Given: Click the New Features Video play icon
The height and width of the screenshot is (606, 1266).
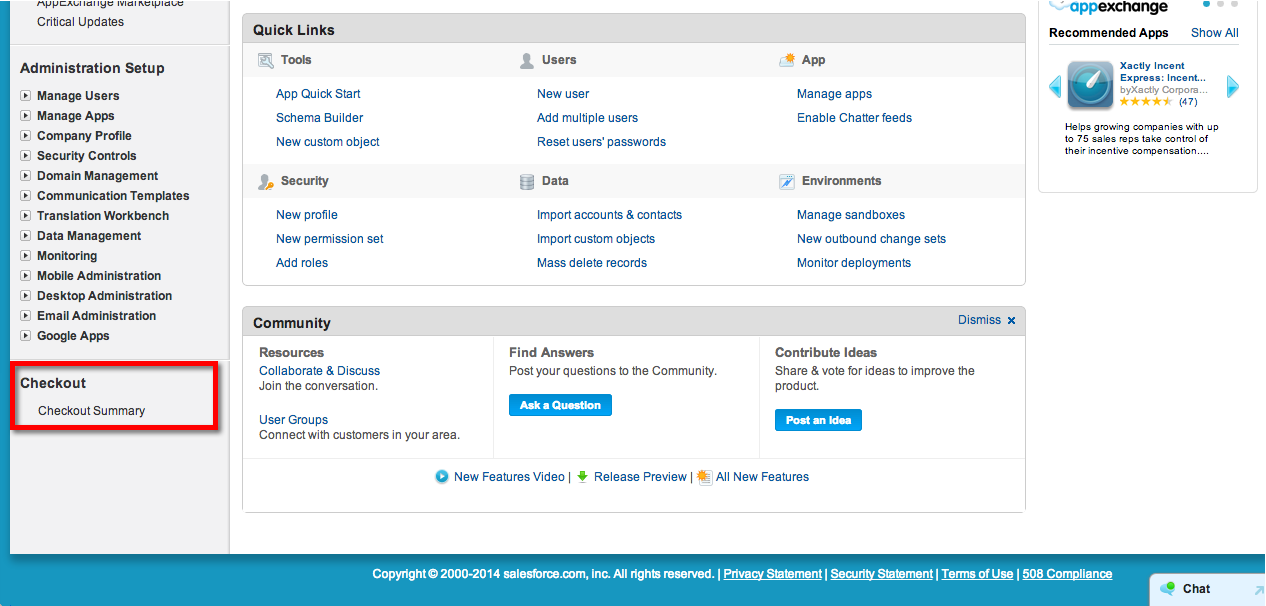Looking at the screenshot, I should coord(442,477).
